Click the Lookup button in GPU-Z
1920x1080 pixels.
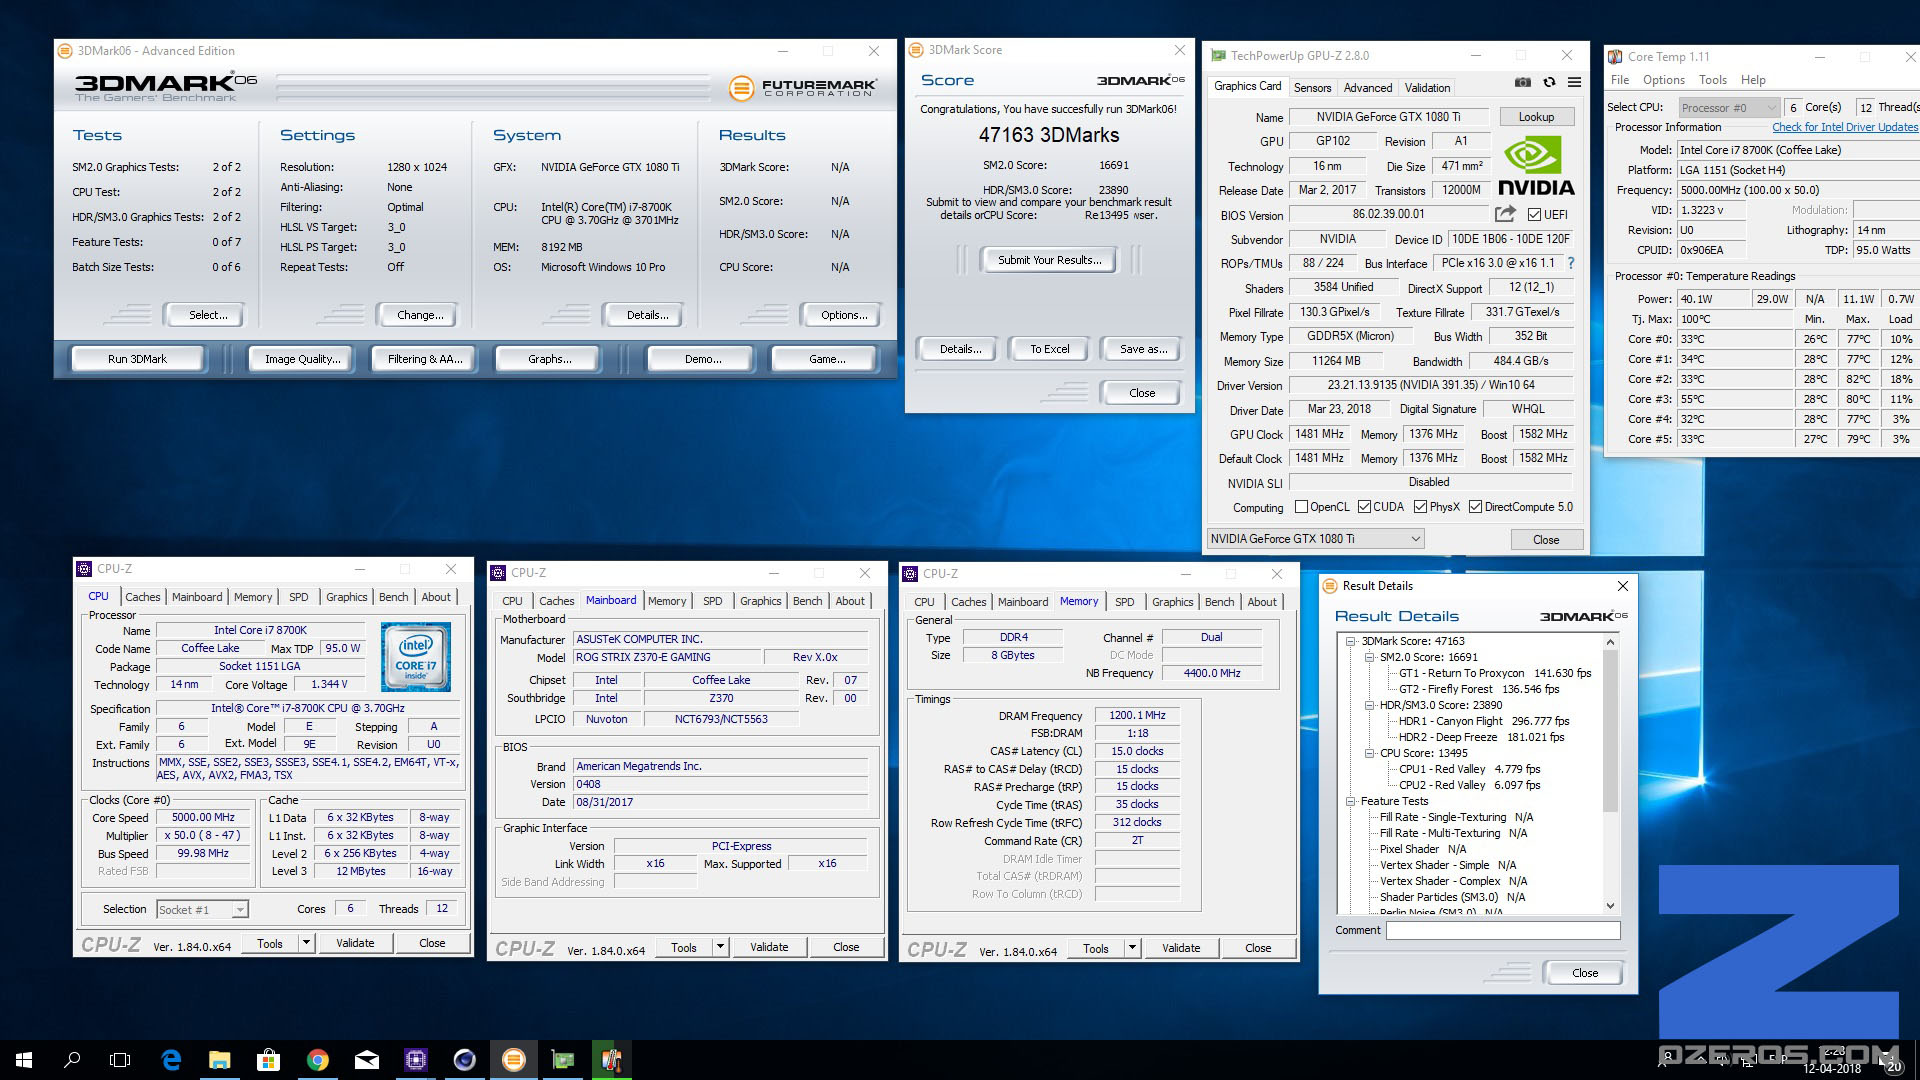1536,117
